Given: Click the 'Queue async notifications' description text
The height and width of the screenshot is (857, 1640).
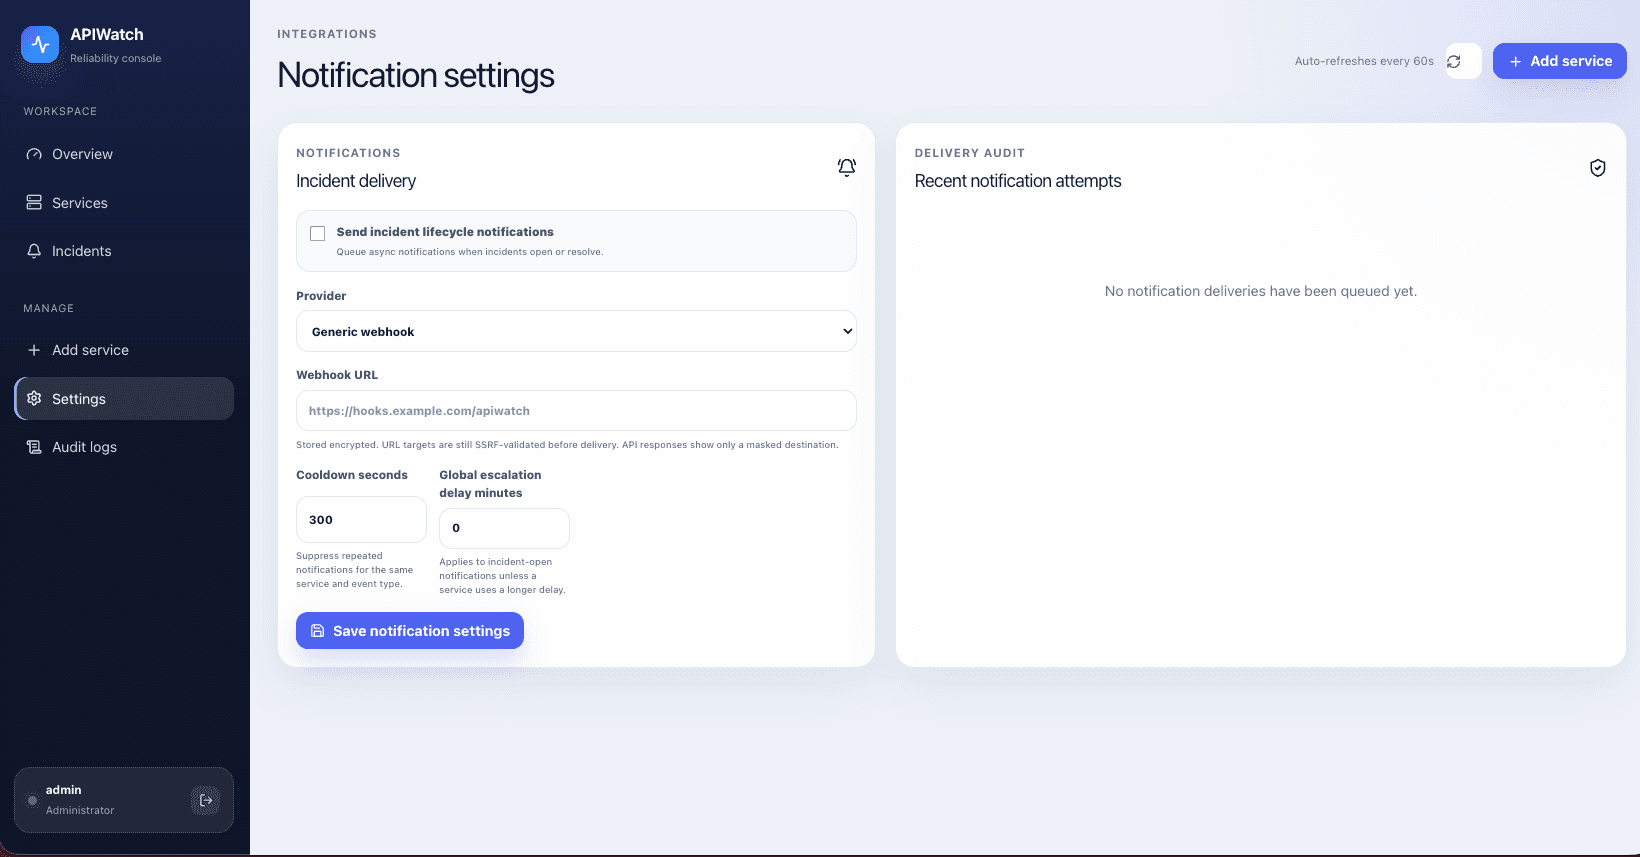Looking at the screenshot, I should click(469, 252).
